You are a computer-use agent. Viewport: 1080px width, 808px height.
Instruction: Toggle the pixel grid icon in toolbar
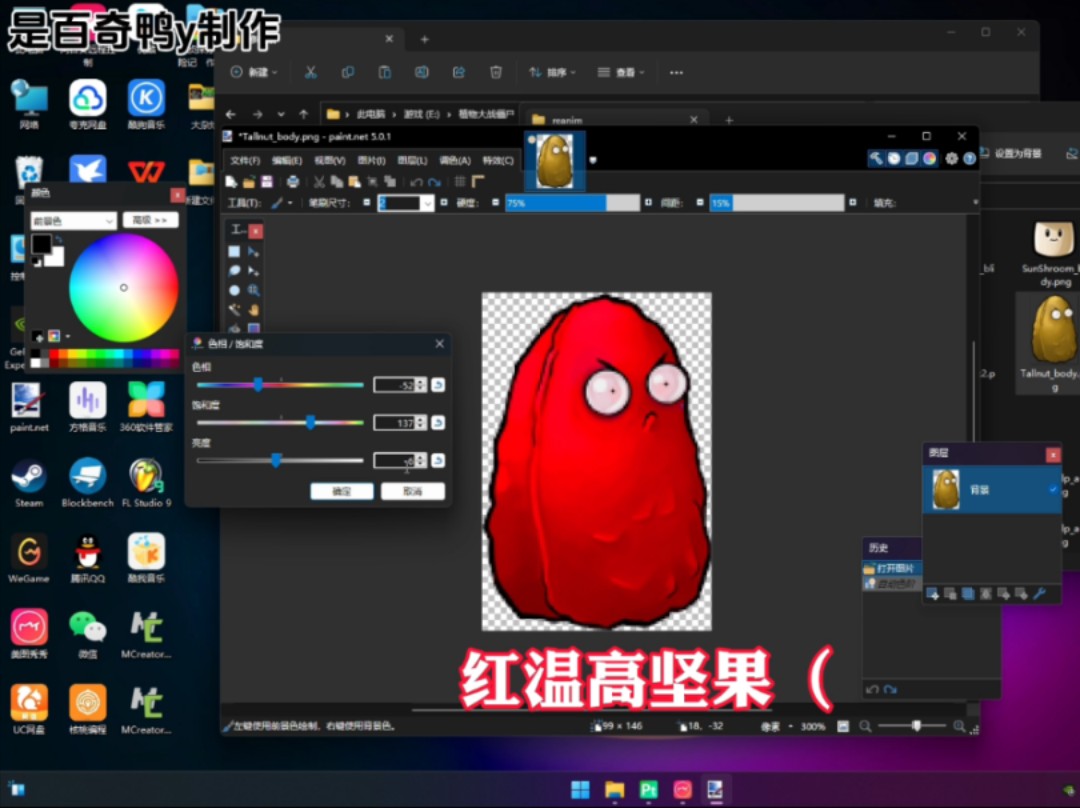pos(460,182)
